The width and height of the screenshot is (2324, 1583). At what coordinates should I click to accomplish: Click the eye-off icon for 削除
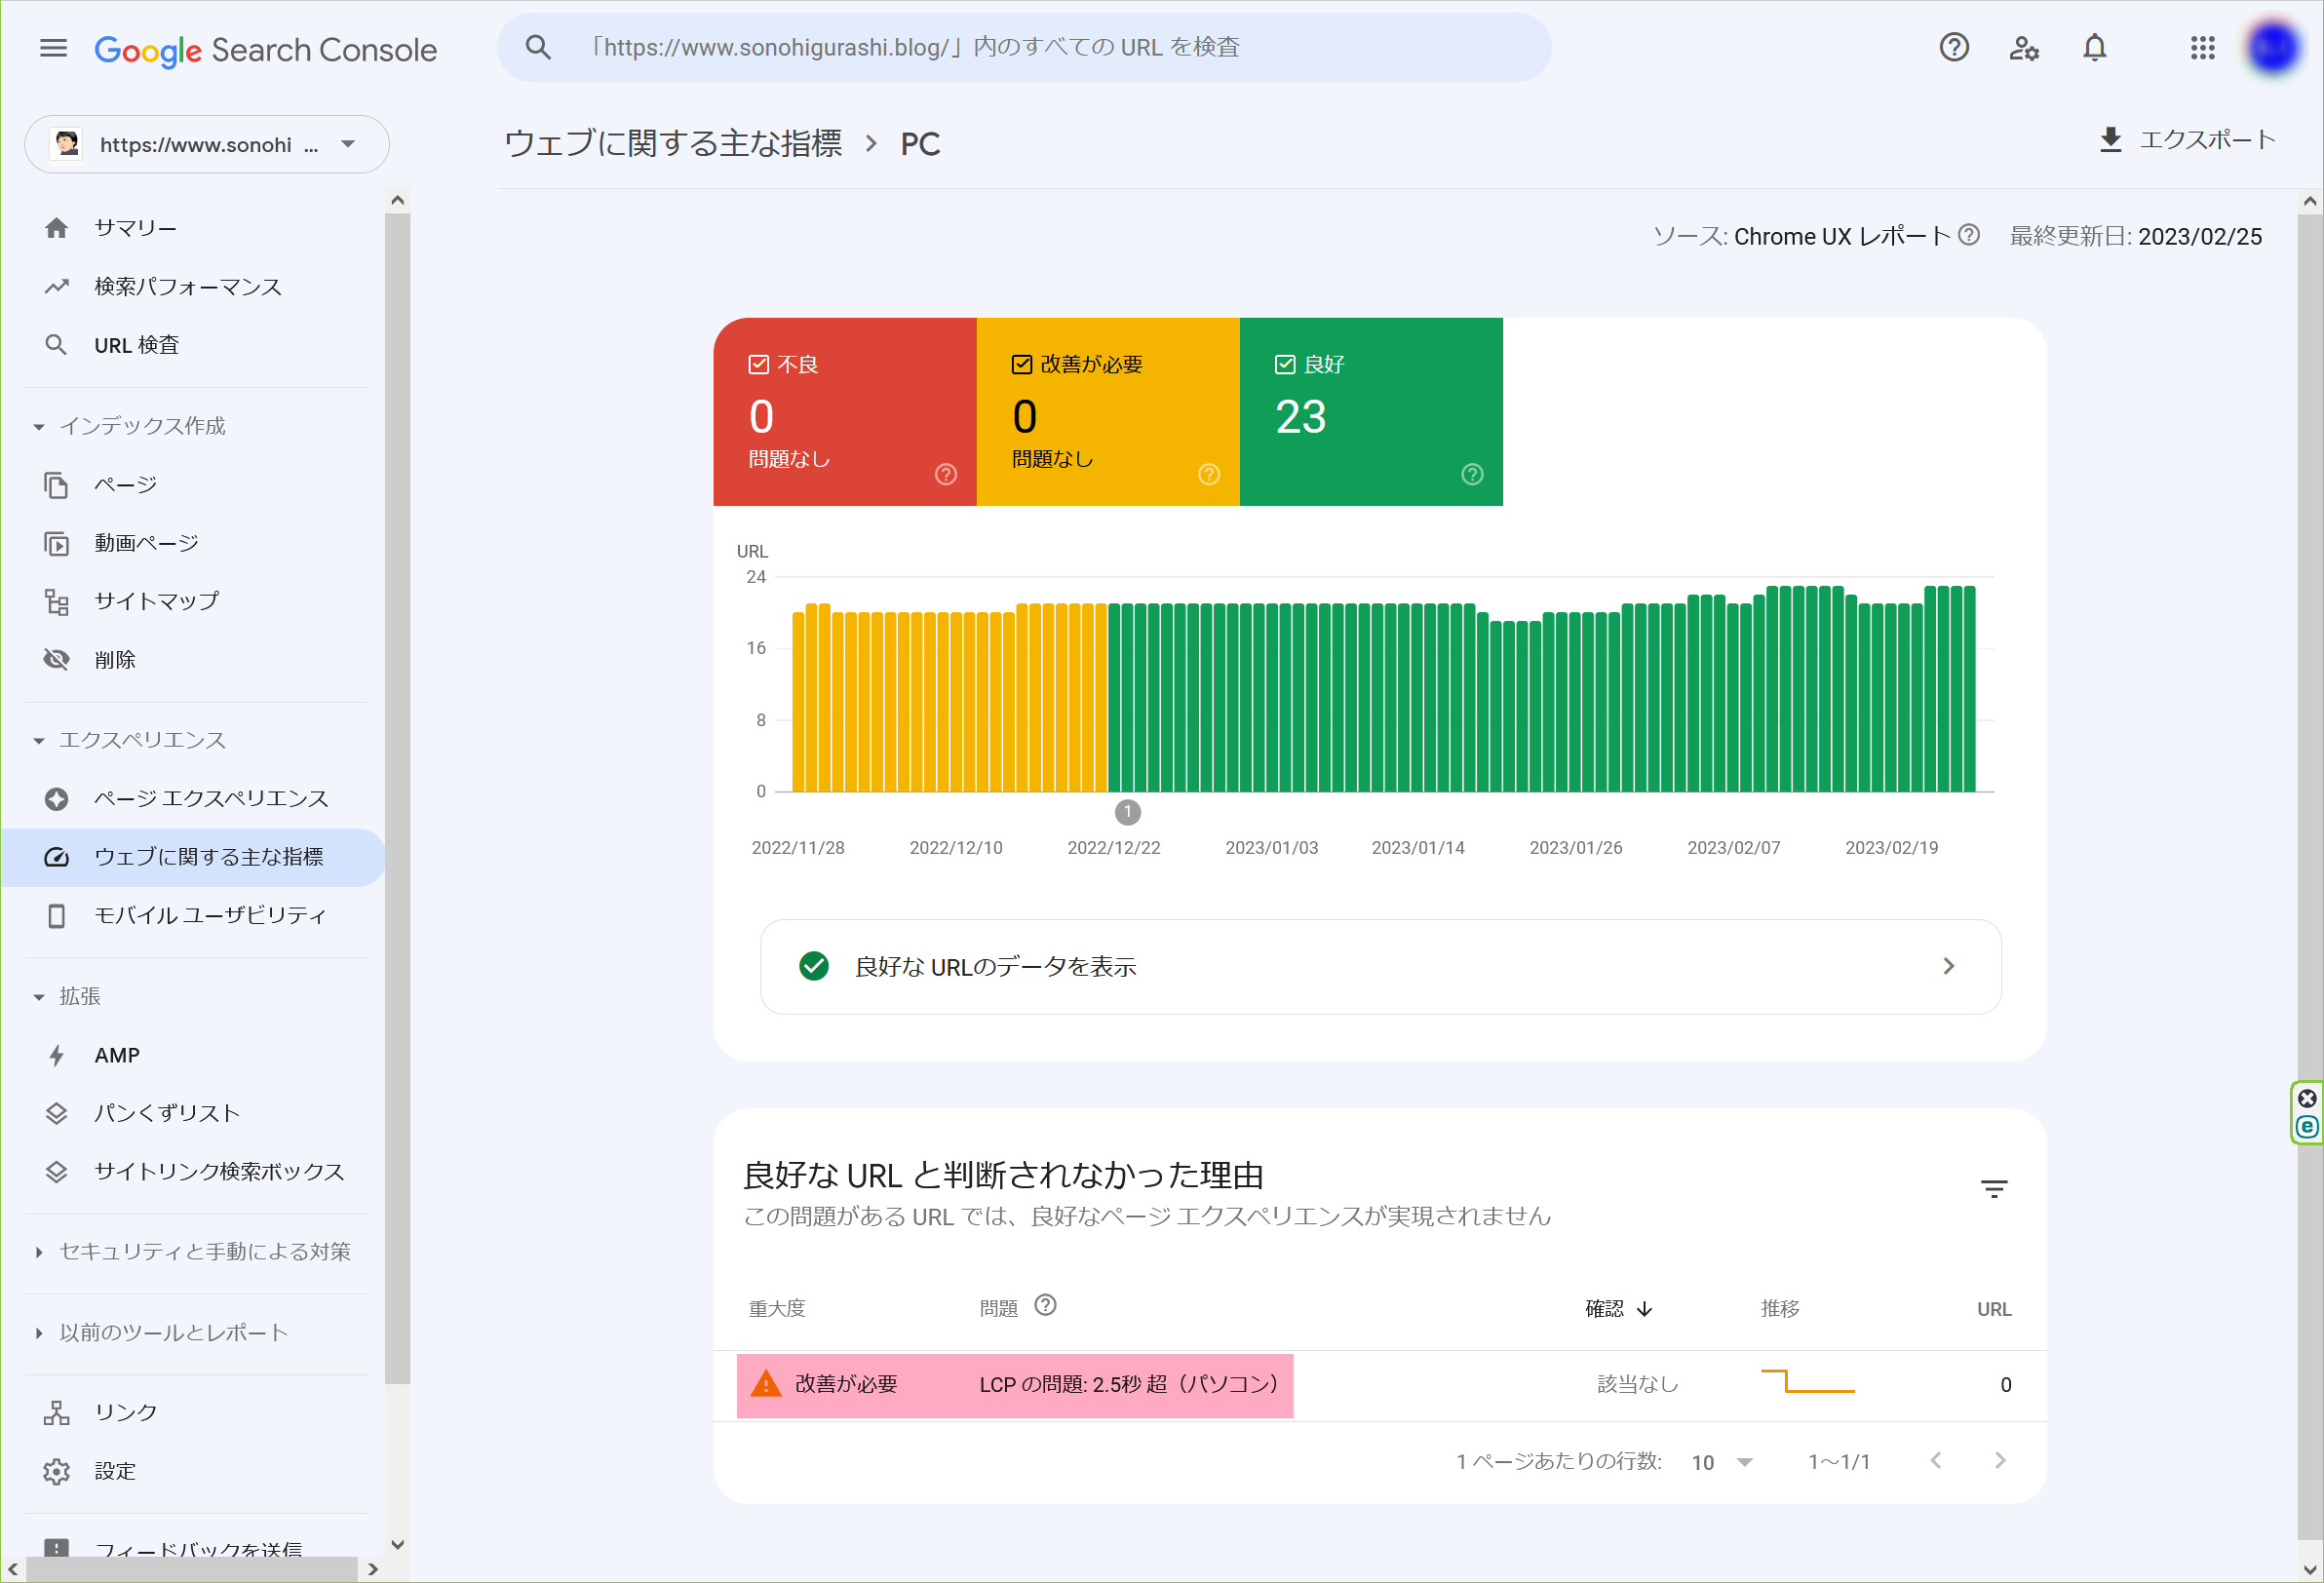point(56,659)
